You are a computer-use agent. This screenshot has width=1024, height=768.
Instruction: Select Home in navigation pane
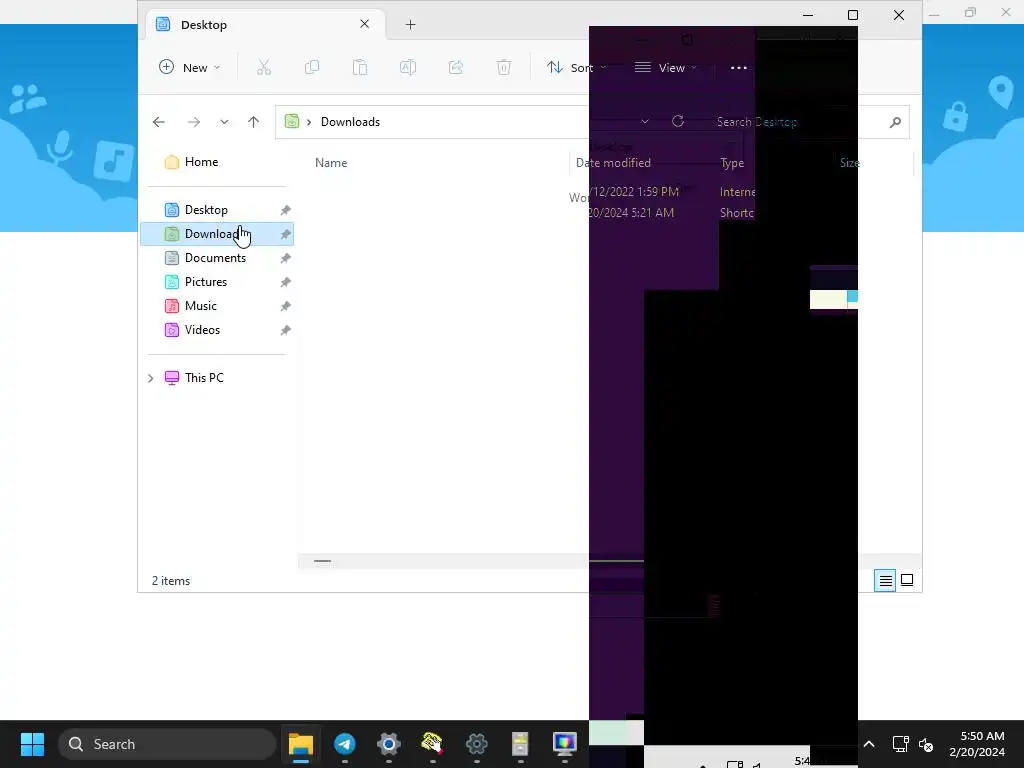[201, 162]
